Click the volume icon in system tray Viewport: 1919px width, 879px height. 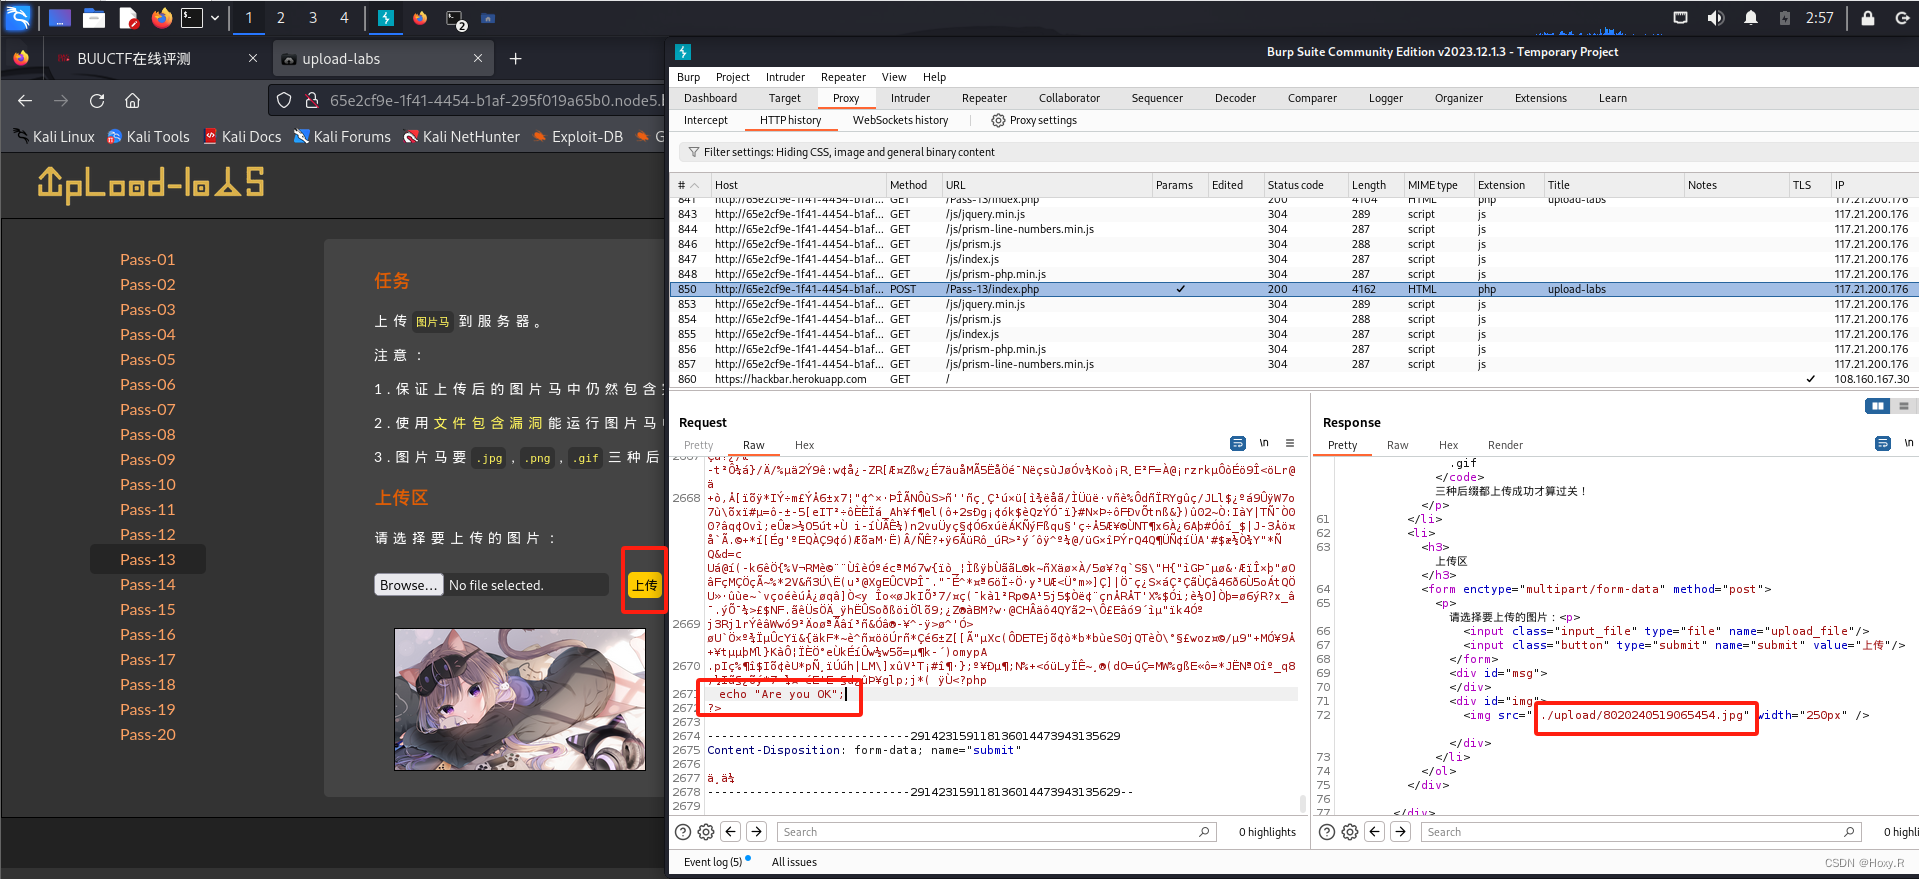[1716, 18]
